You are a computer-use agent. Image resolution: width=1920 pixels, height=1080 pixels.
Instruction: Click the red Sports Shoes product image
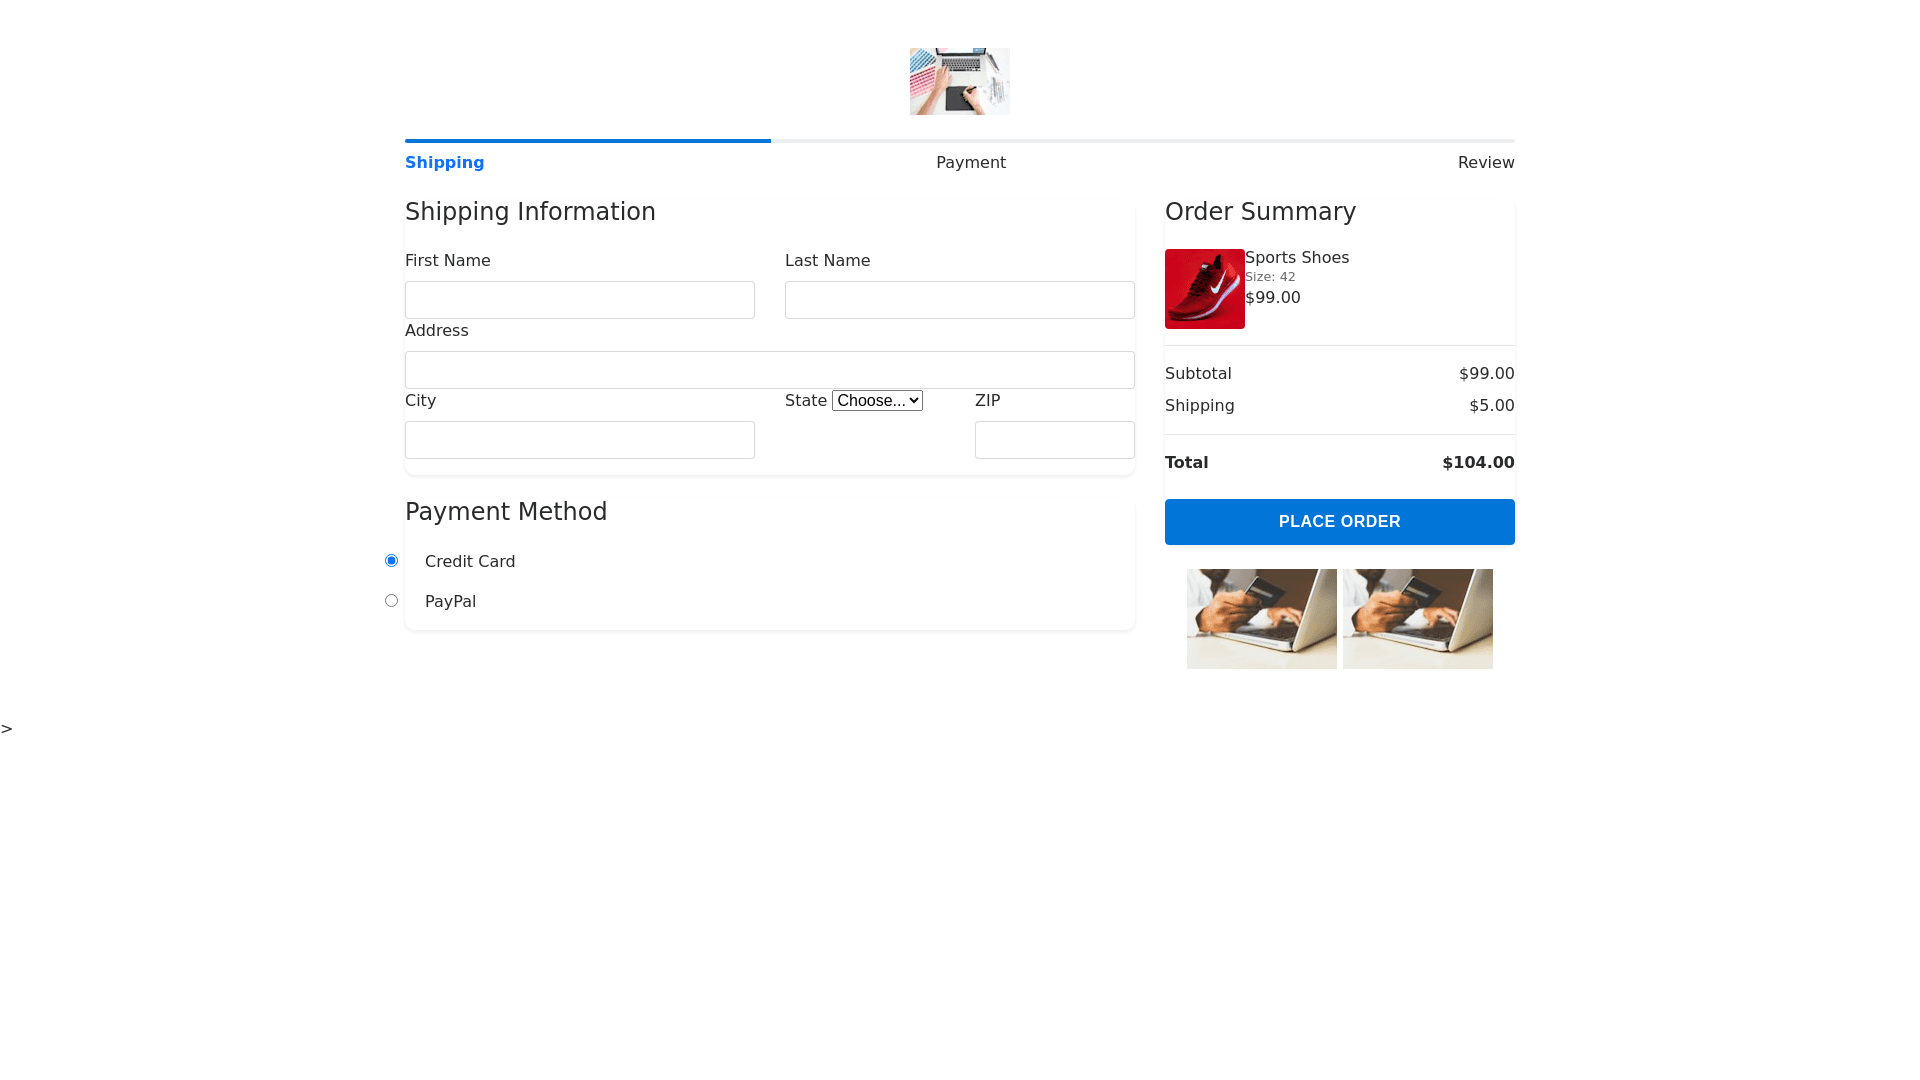1204,289
